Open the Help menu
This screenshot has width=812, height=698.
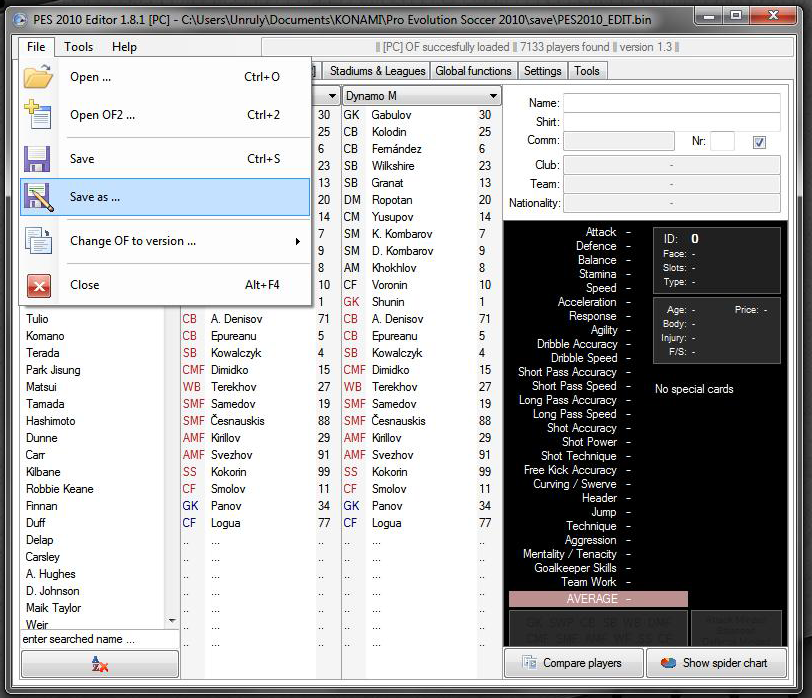124,47
